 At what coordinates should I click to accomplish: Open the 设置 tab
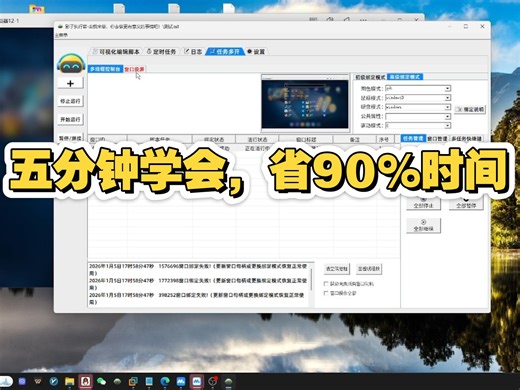(x=256, y=52)
